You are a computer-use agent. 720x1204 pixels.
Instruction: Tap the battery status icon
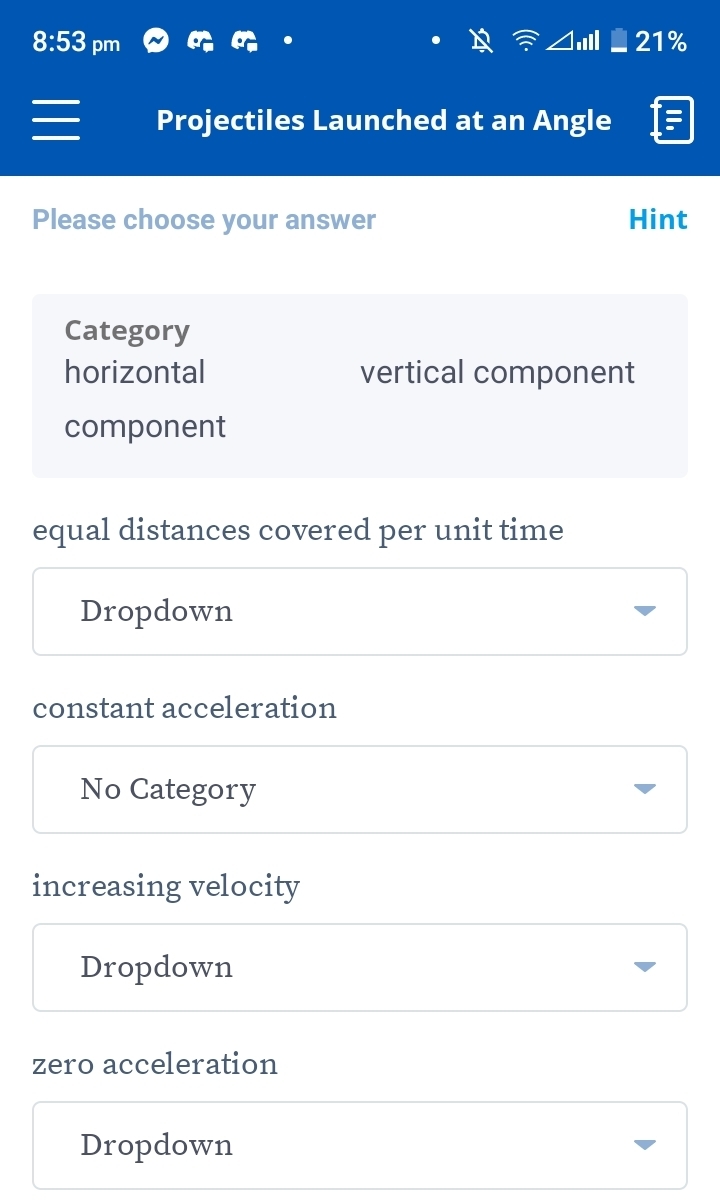[x=619, y=41]
